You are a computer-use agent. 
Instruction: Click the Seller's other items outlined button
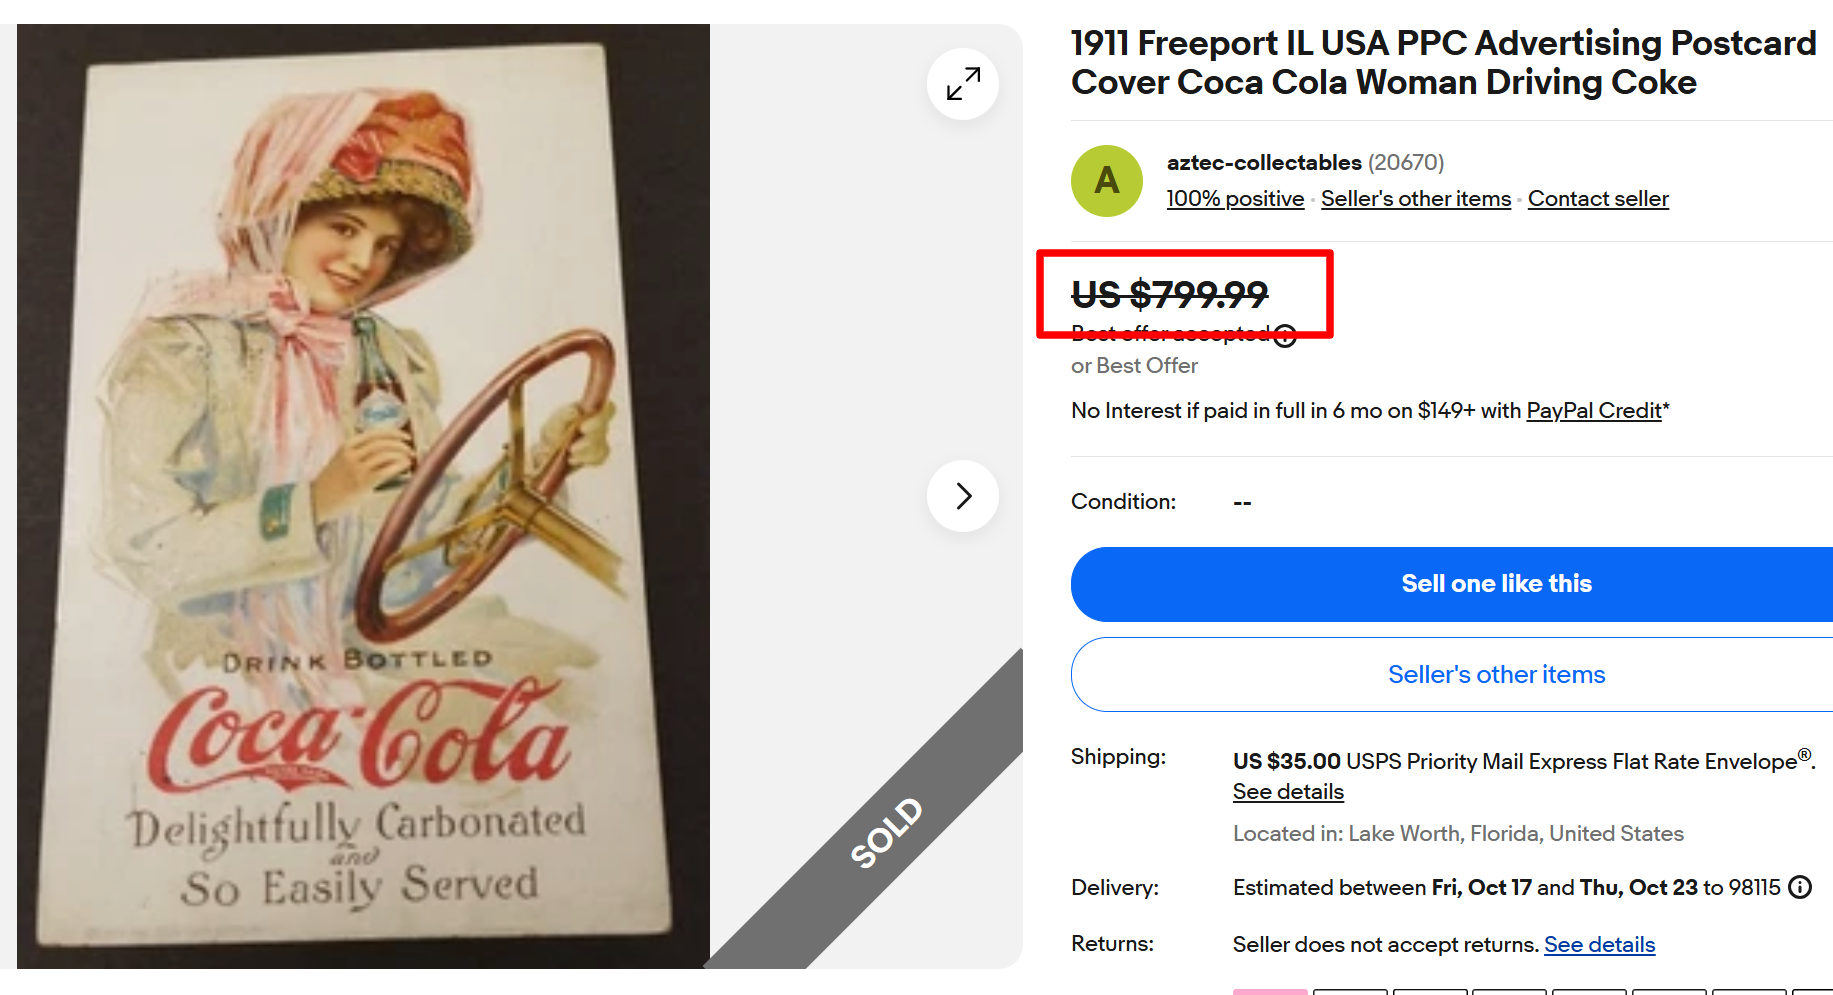1496,674
